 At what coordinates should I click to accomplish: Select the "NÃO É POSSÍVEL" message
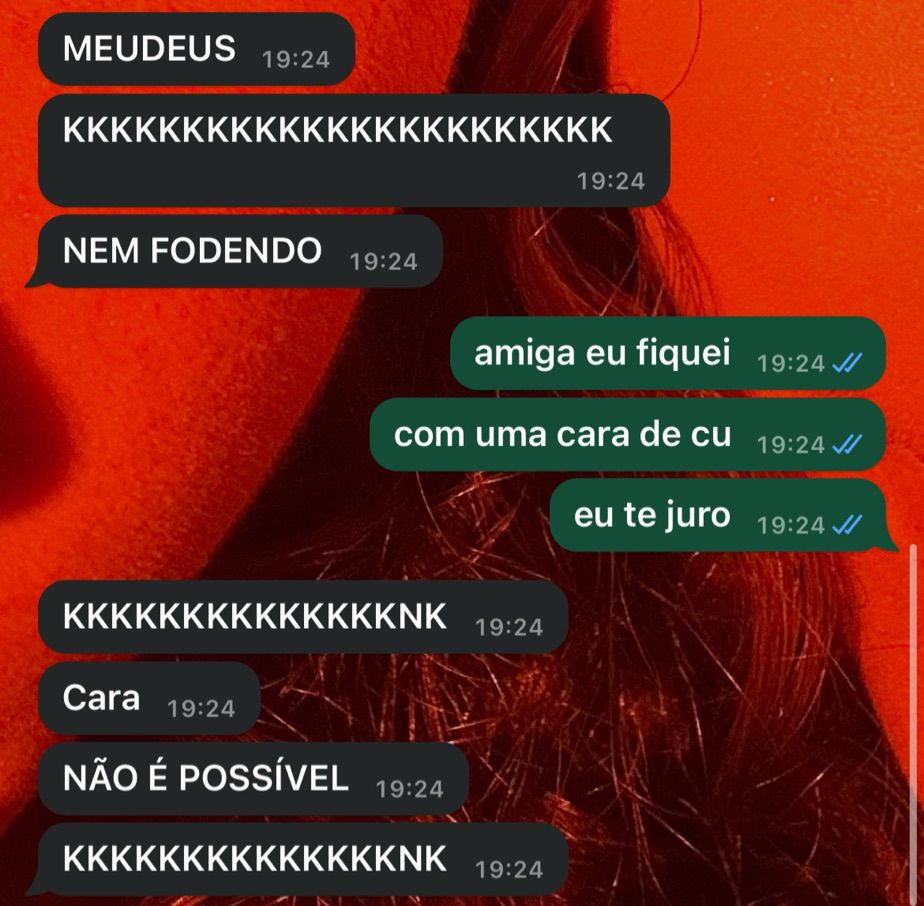click(253, 779)
